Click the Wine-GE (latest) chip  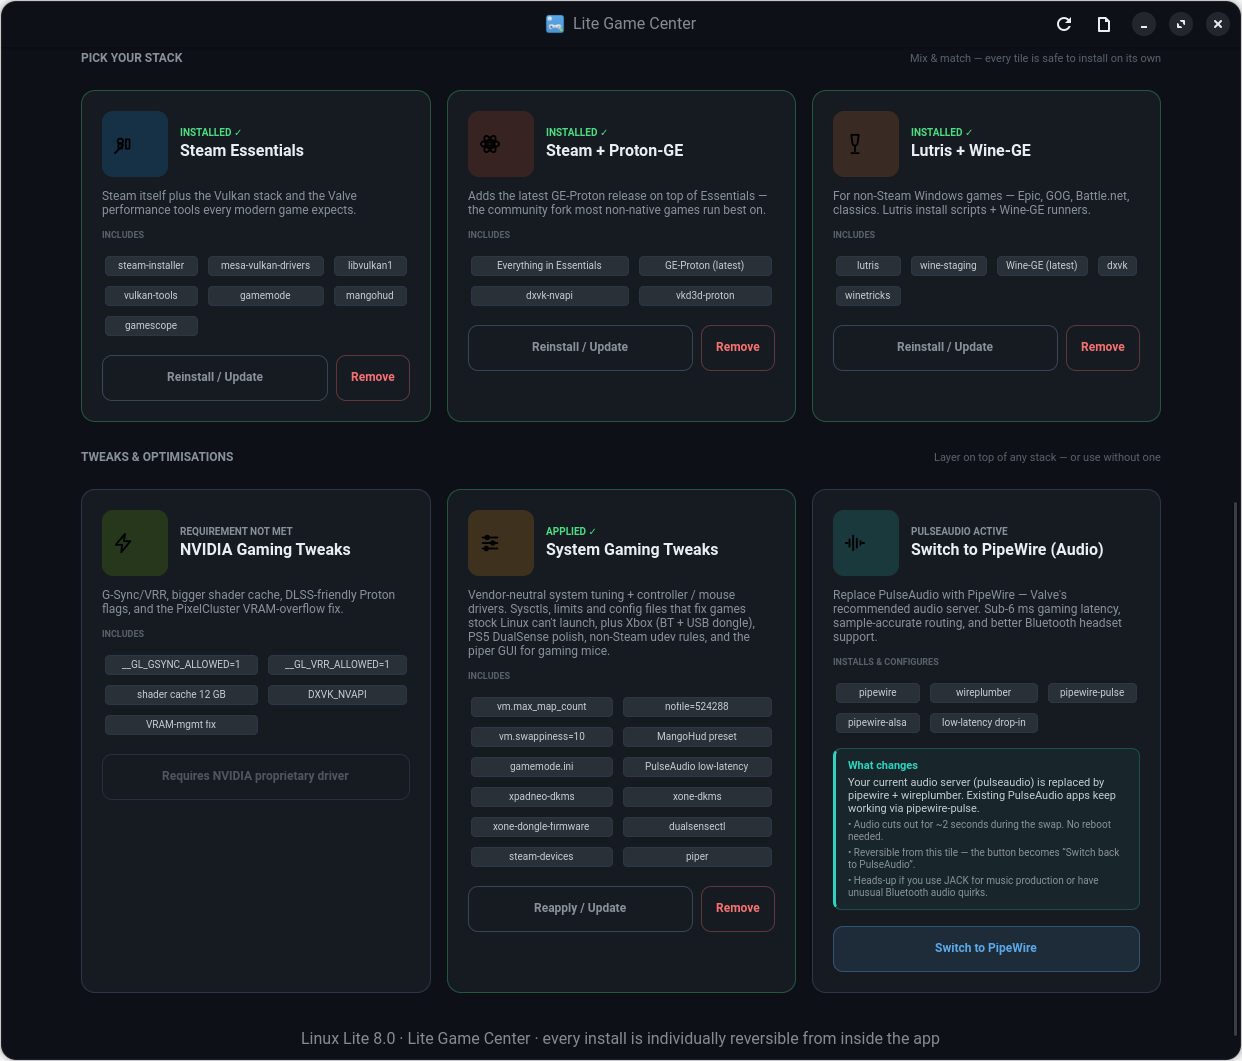click(1042, 266)
